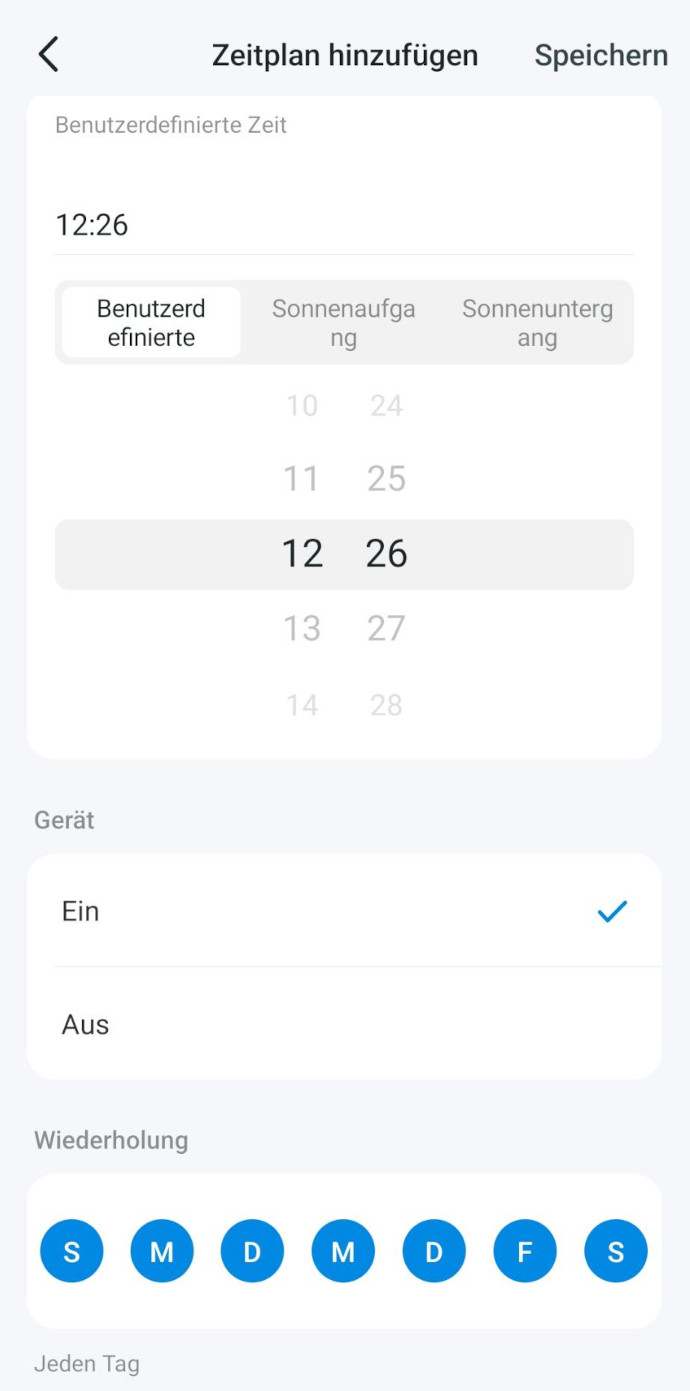The height and width of the screenshot is (1391, 690).
Task: Switch to the Sonnenaufgang tab
Action: pyautogui.click(x=343, y=323)
